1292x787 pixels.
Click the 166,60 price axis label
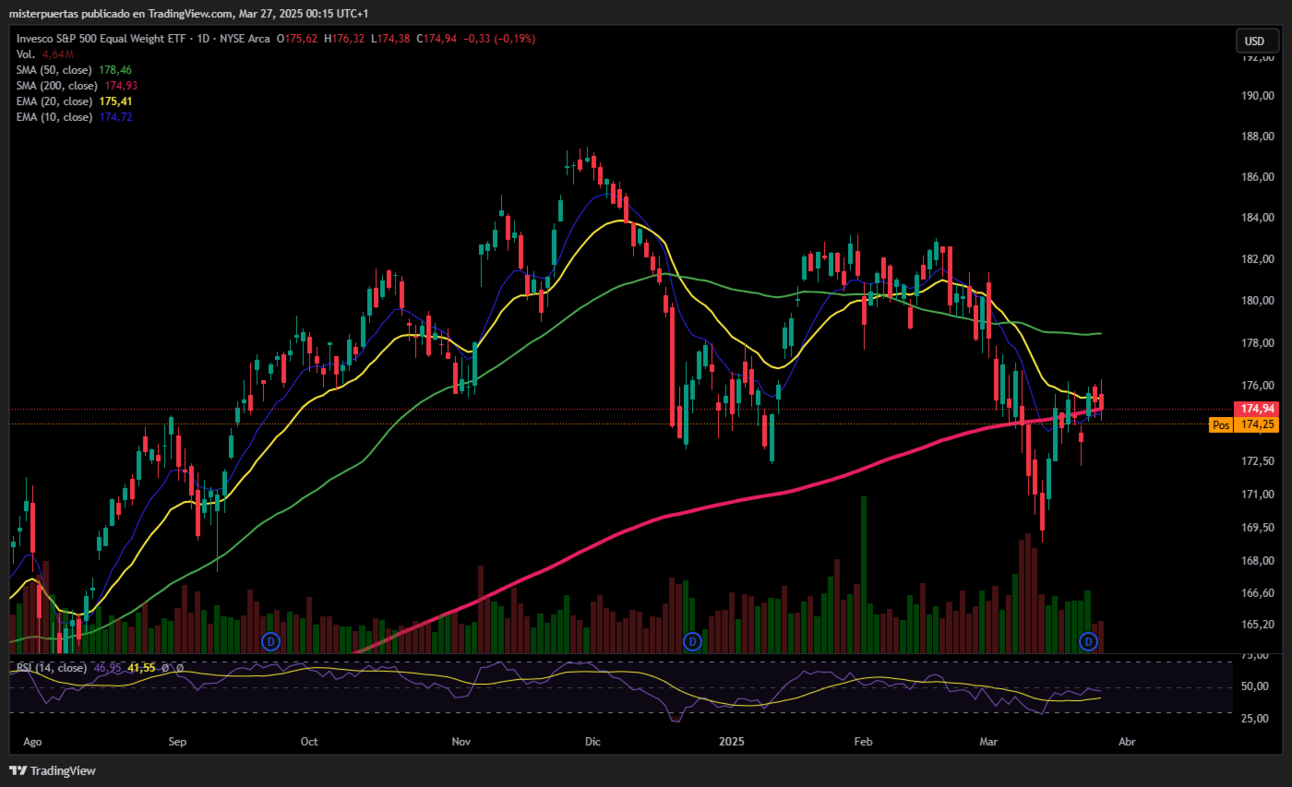click(x=1256, y=592)
